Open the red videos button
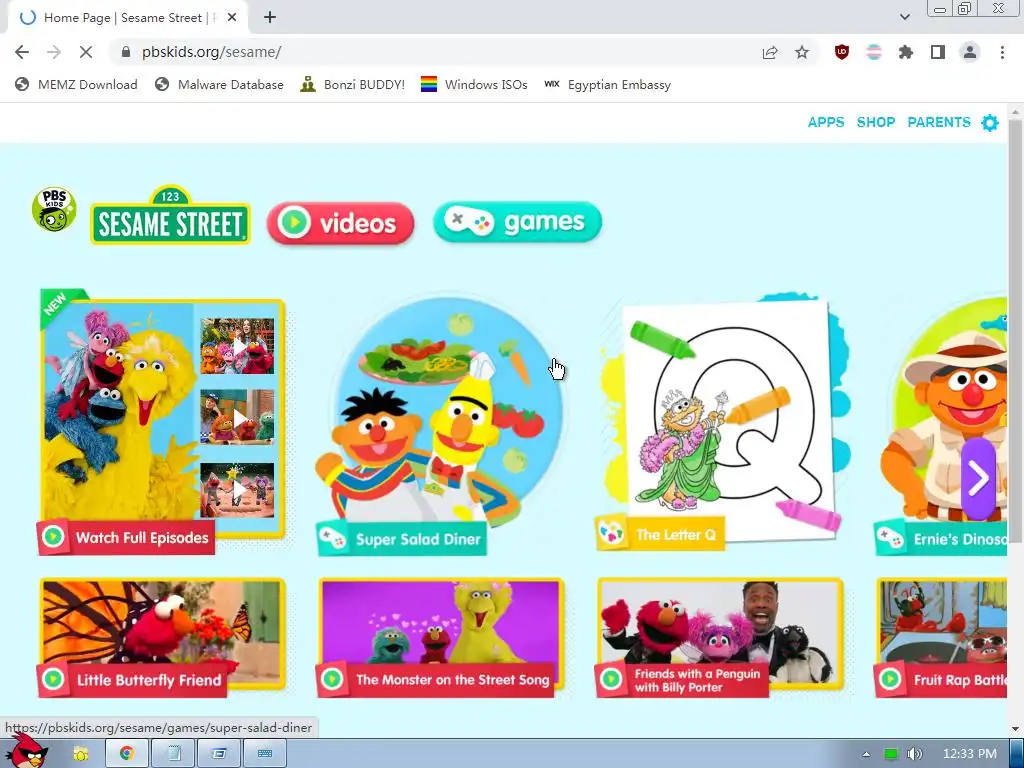 (x=340, y=223)
